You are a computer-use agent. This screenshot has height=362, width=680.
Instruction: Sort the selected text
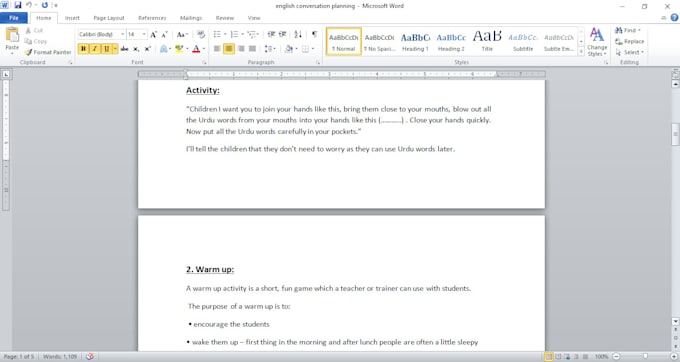pos(298,34)
